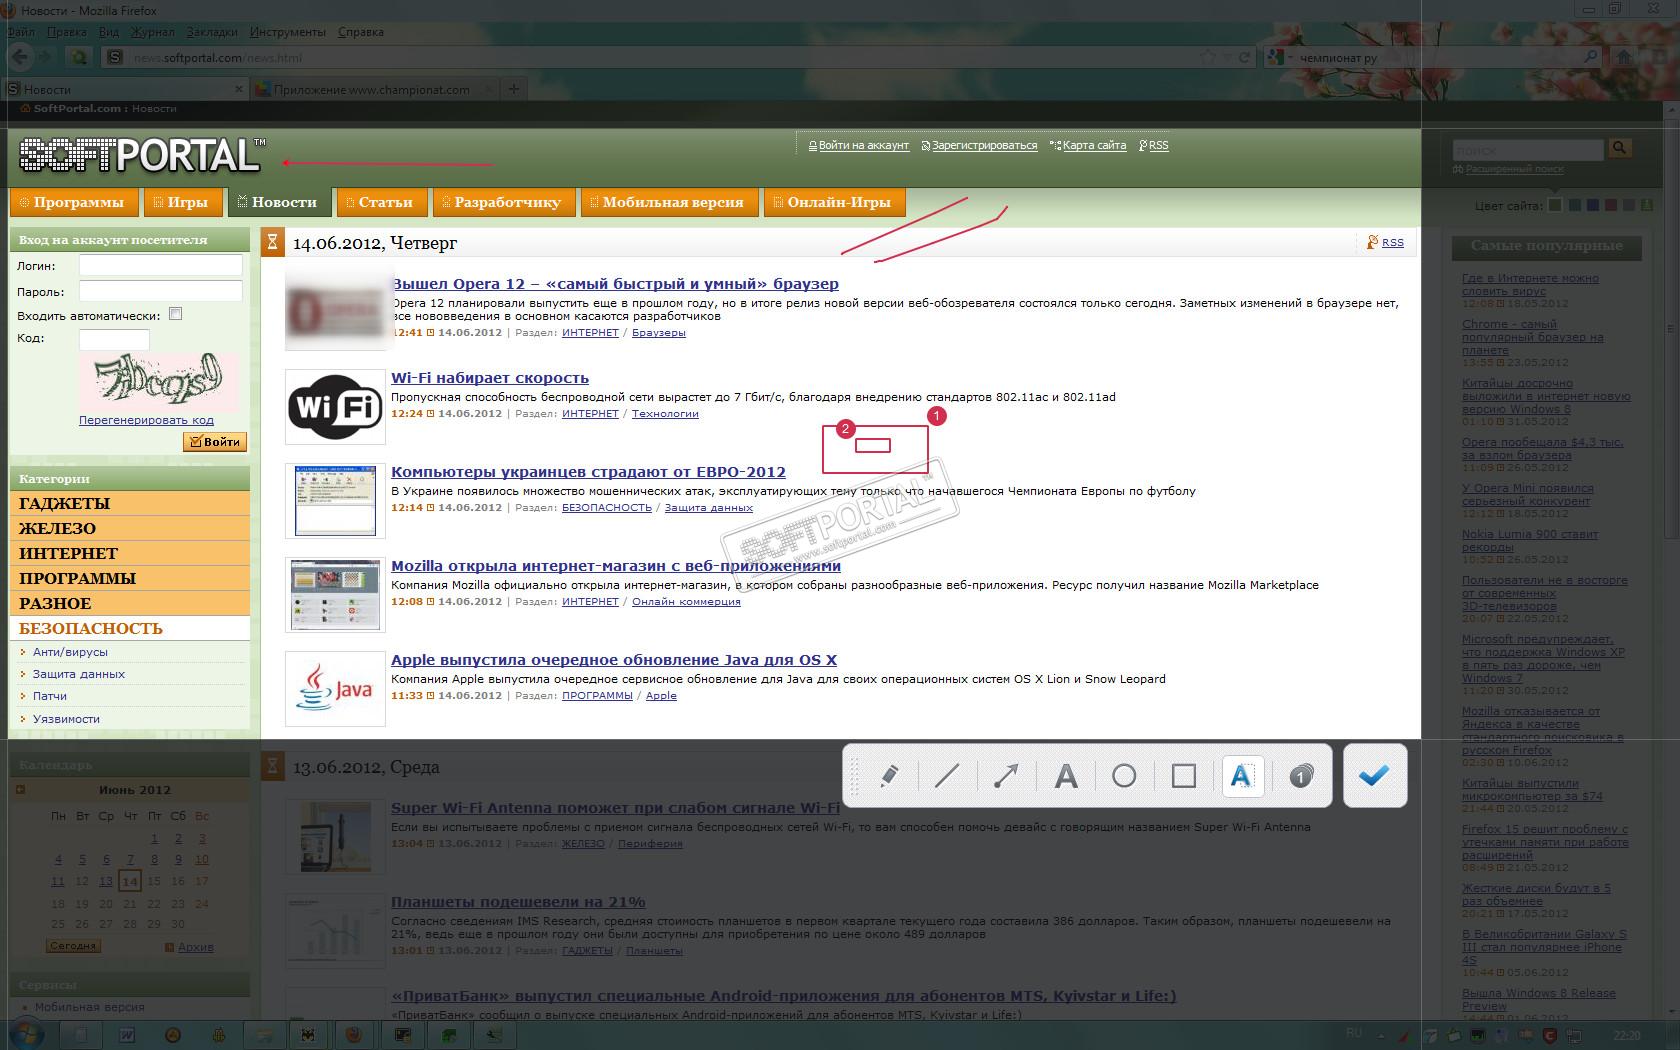Select the rectangle shape tool
Image resolution: width=1680 pixels, height=1050 pixels.
tap(1184, 776)
